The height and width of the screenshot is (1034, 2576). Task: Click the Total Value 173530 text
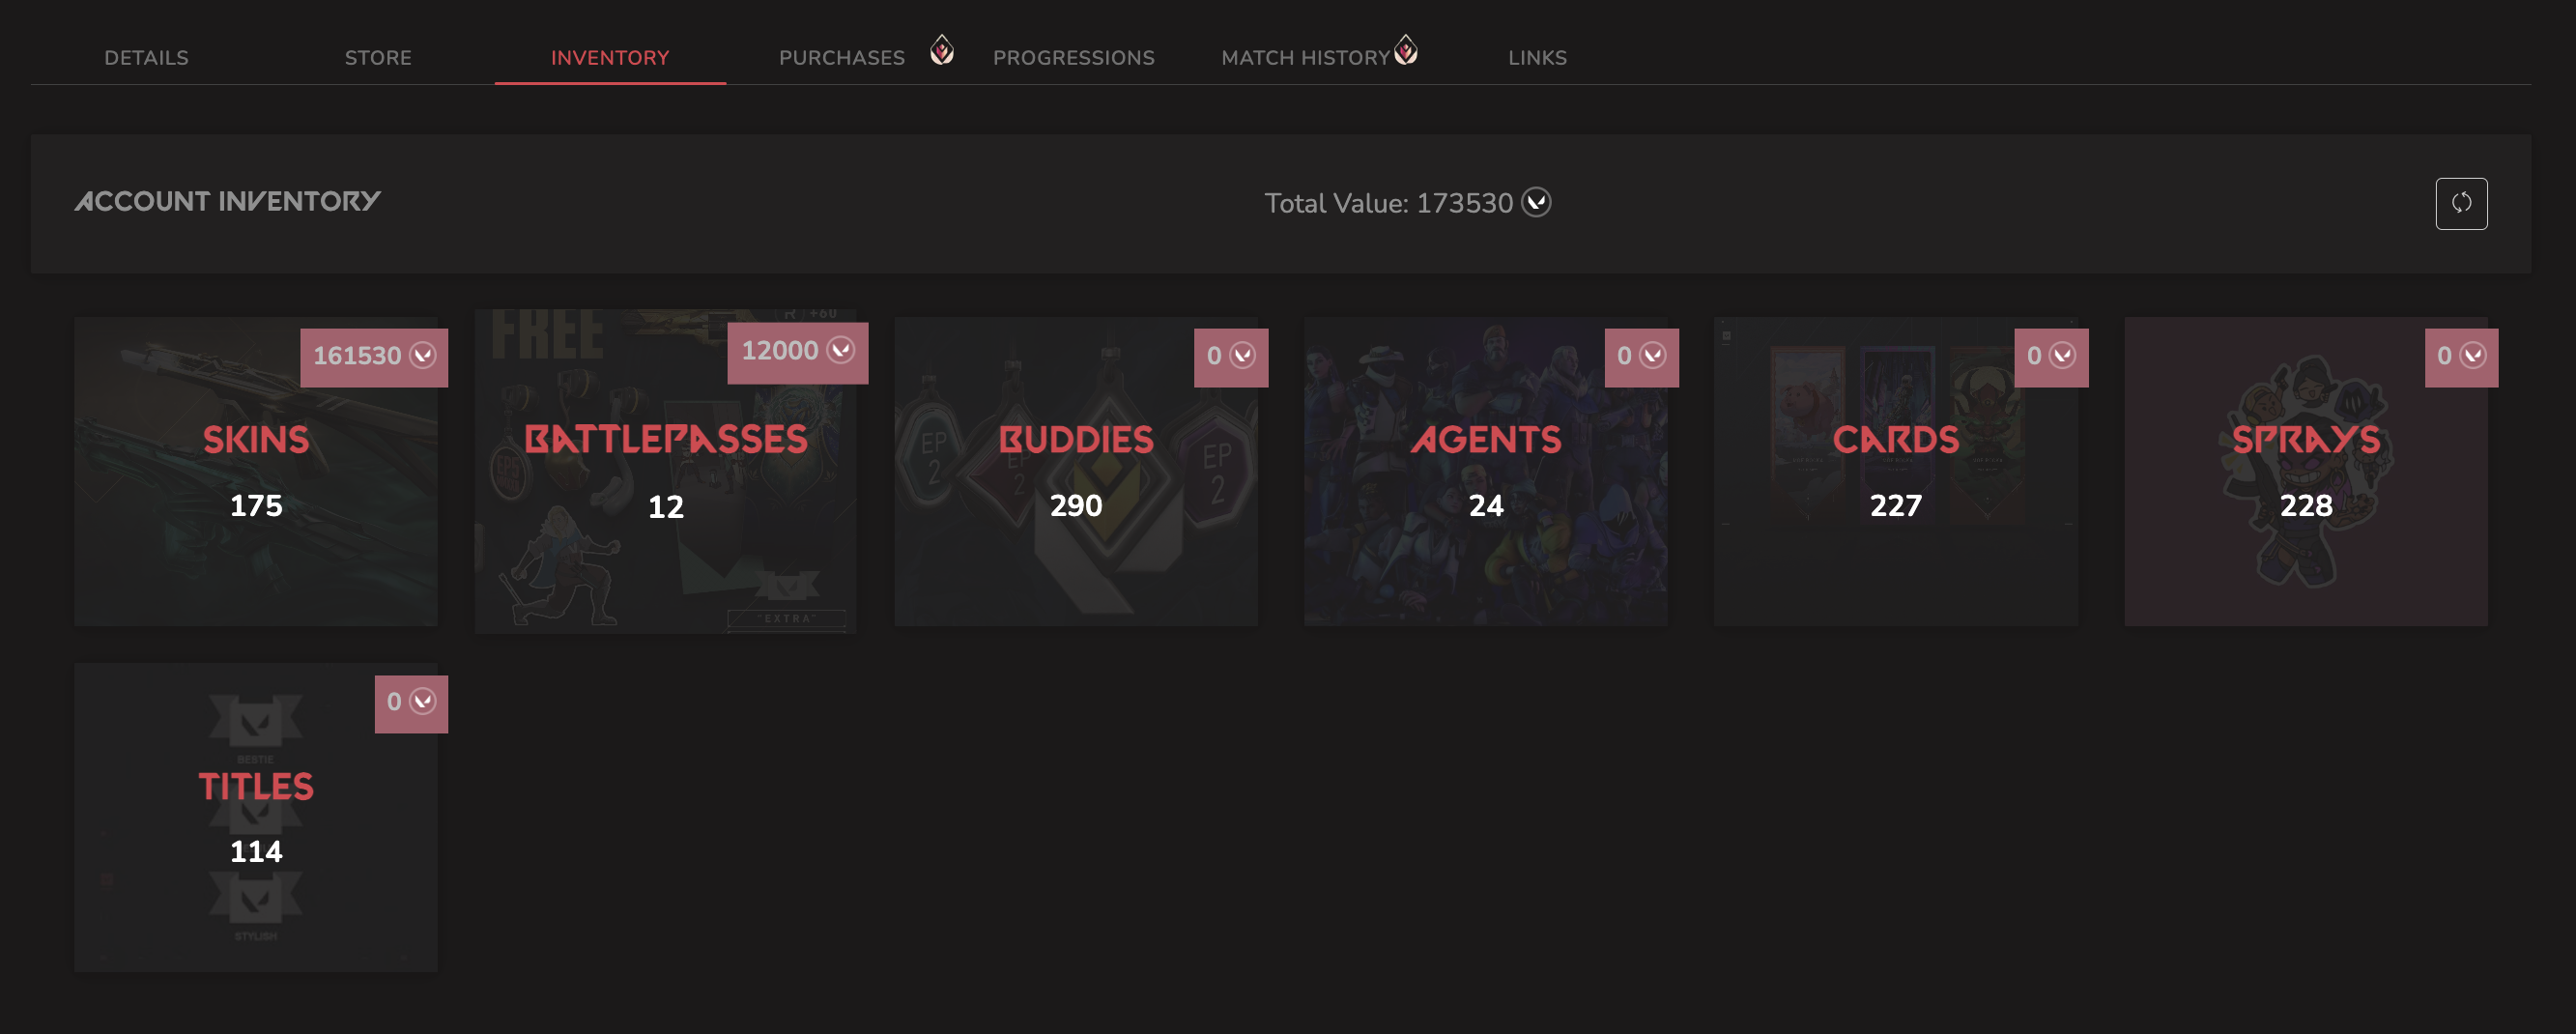click(x=1388, y=203)
